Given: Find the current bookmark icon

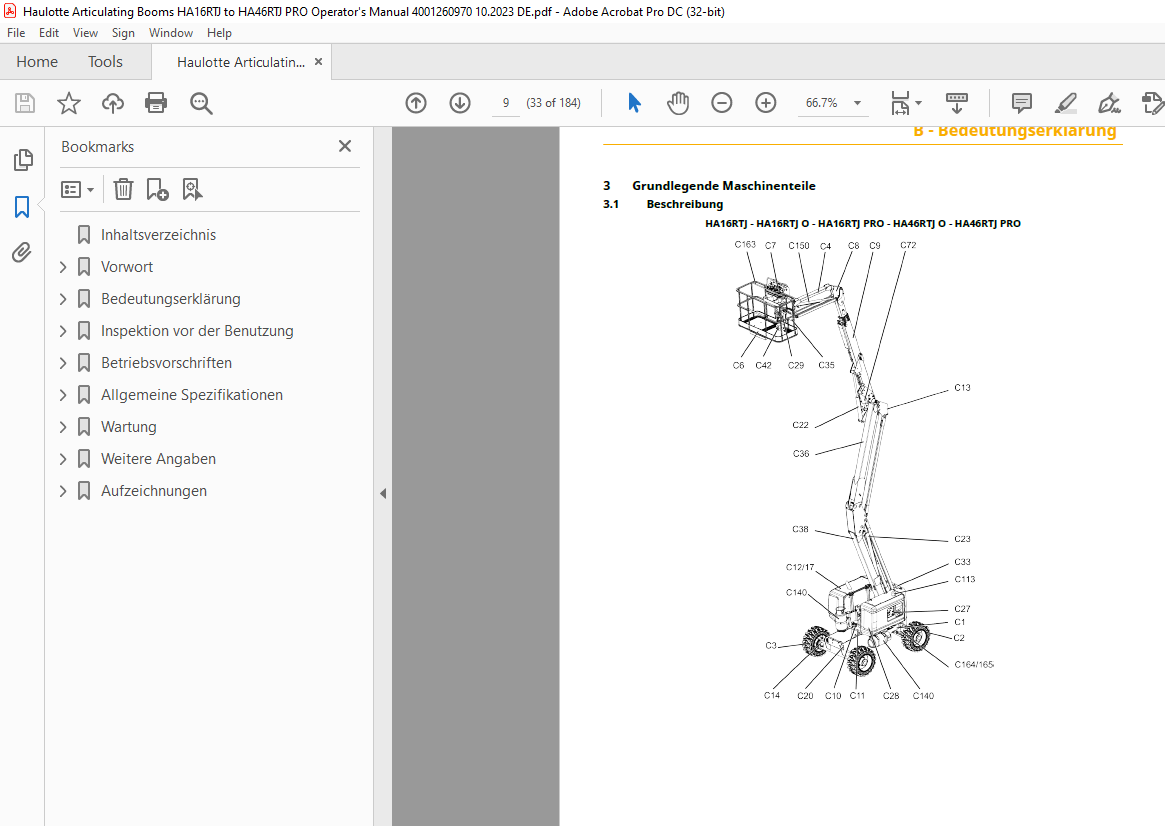Looking at the screenshot, I should 192,189.
